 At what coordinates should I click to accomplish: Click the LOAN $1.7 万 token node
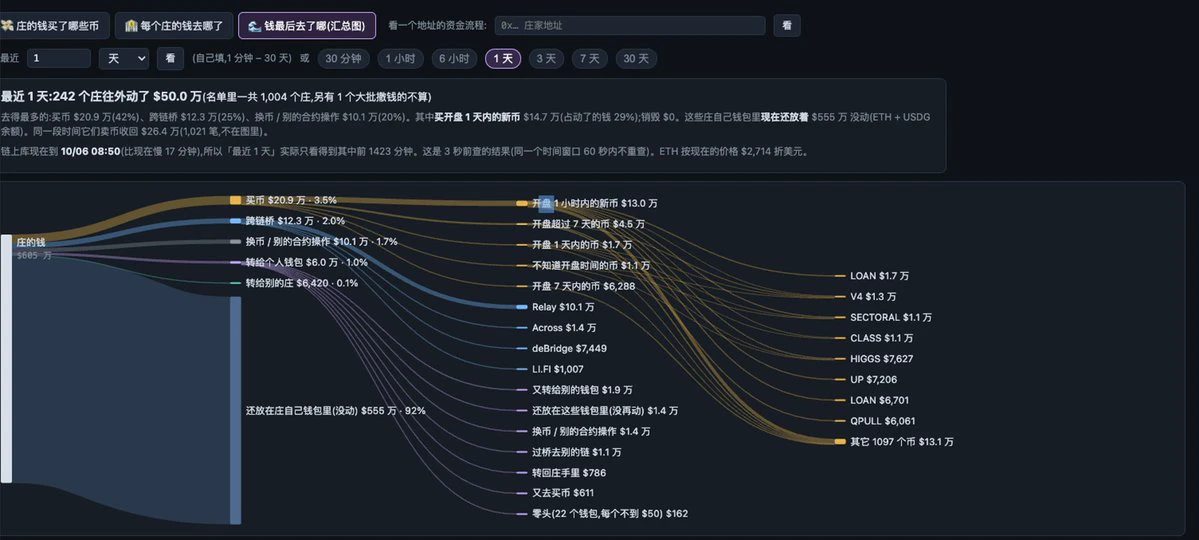click(879, 276)
